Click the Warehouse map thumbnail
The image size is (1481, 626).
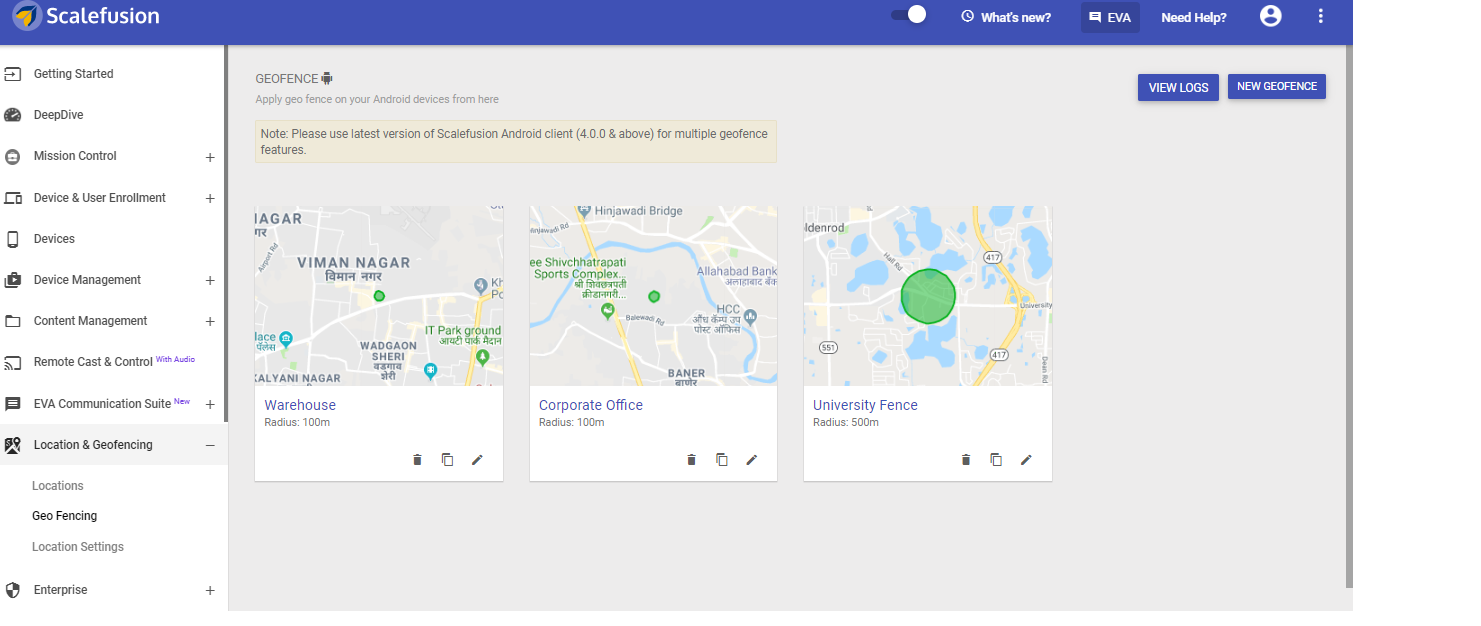[x=379, y=296]
